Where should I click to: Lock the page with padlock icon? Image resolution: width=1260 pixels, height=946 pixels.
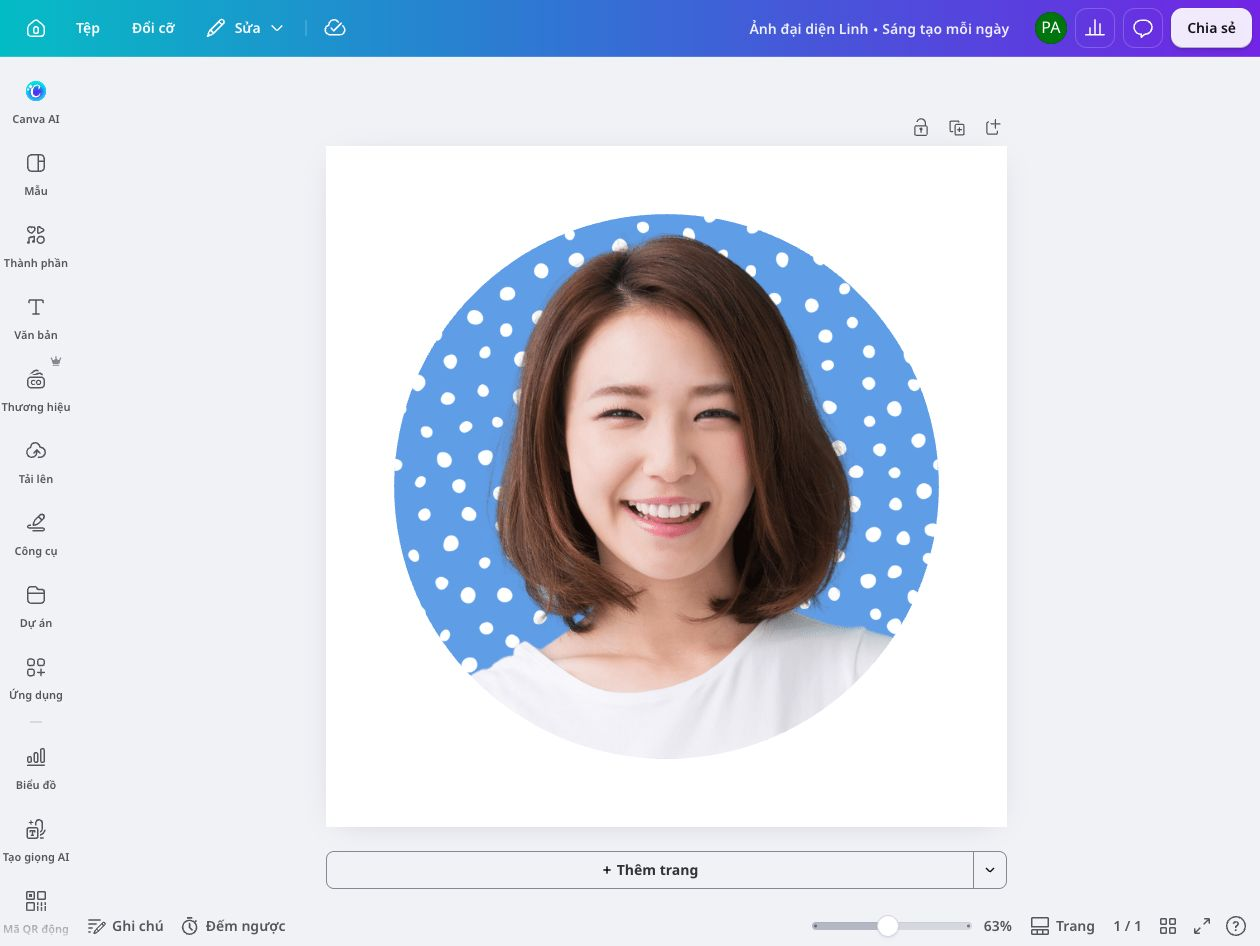tap(921, 128)
